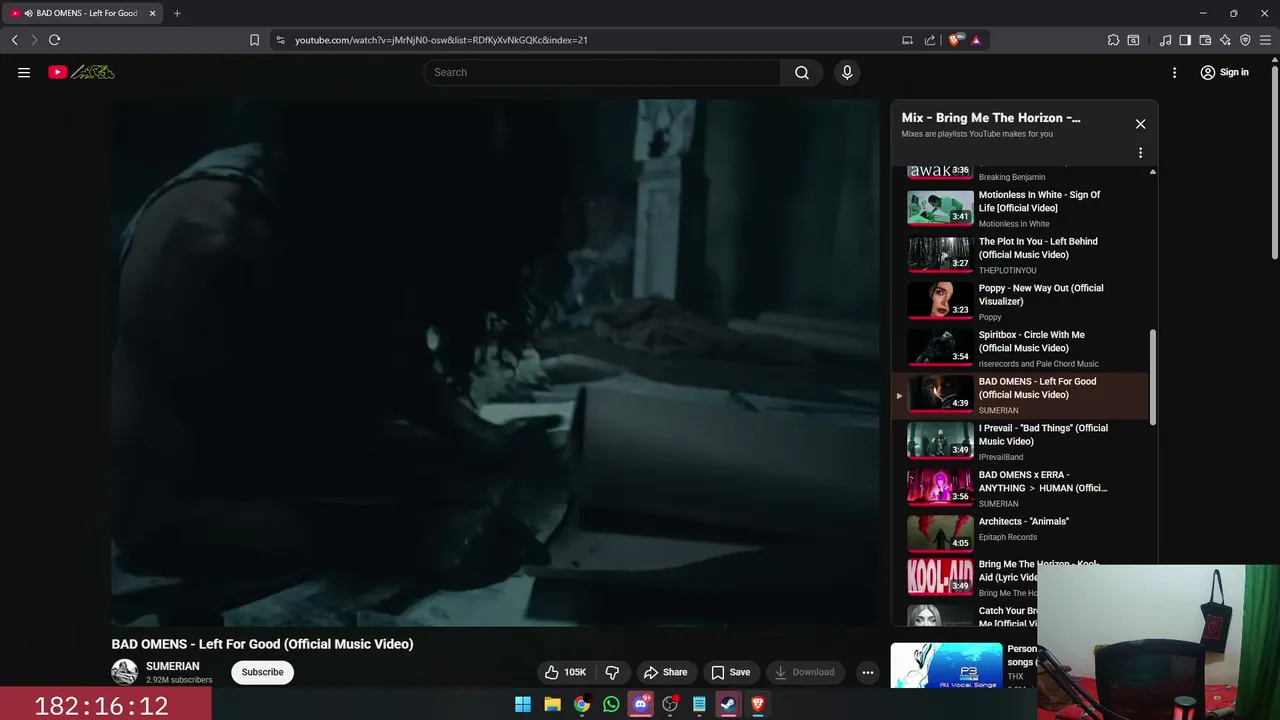Go back in browser history

[x=14, y=40]
